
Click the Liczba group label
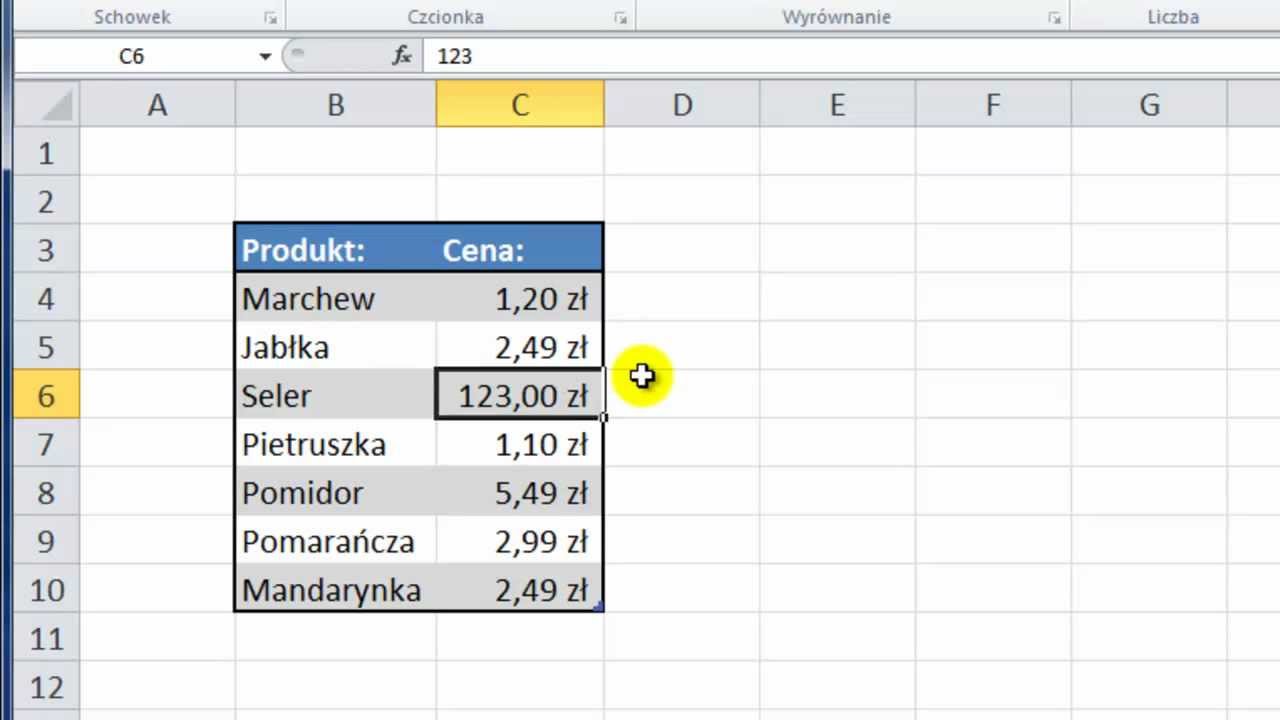coord(1173,17)
